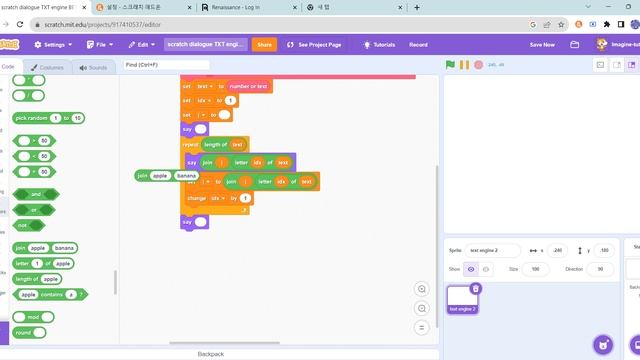The image size is (640, 360).
Task: Click the sprite x position field
Action: point(557,250)
